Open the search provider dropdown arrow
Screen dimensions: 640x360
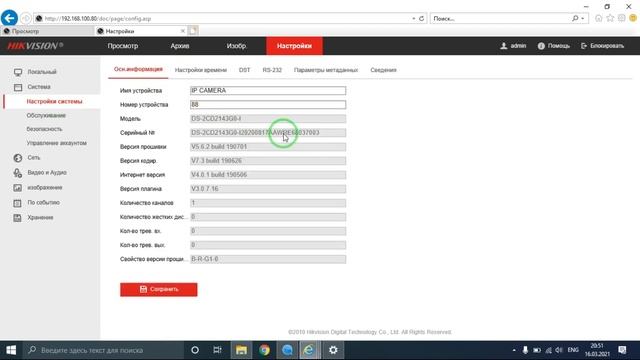tap(582, 18)
